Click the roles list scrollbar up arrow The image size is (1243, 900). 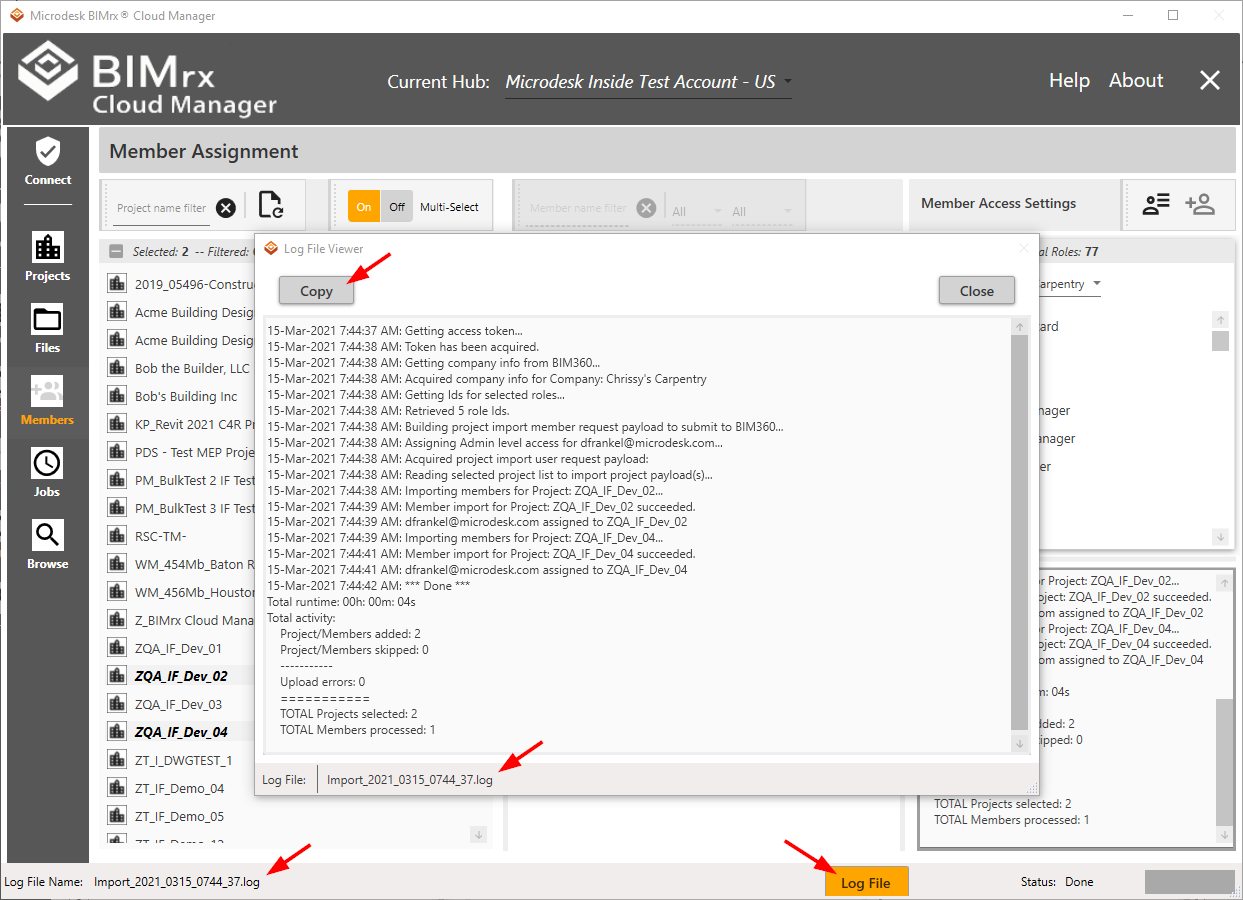(1220, 320)
